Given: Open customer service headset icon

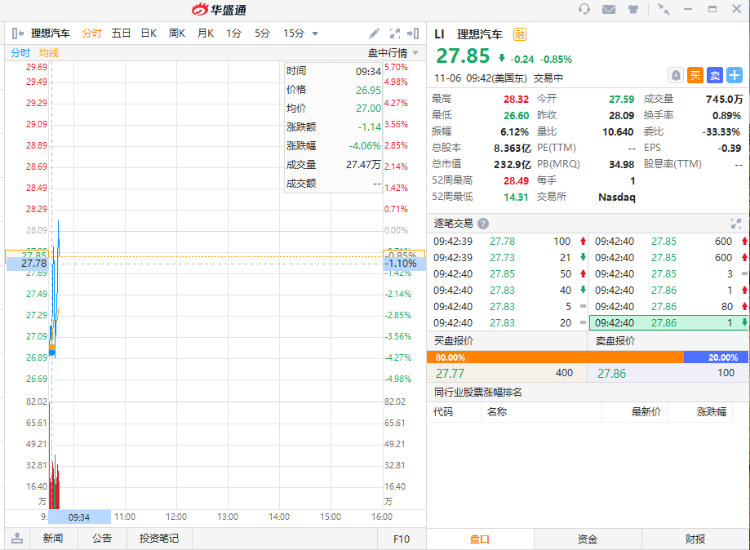Looking at the screenshot, I should 584,10.
